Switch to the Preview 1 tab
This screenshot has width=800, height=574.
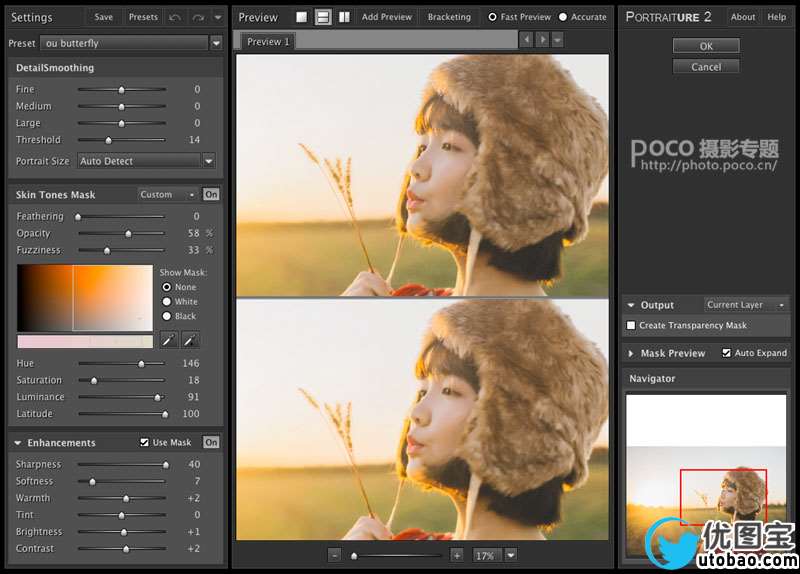pos(267,41)
